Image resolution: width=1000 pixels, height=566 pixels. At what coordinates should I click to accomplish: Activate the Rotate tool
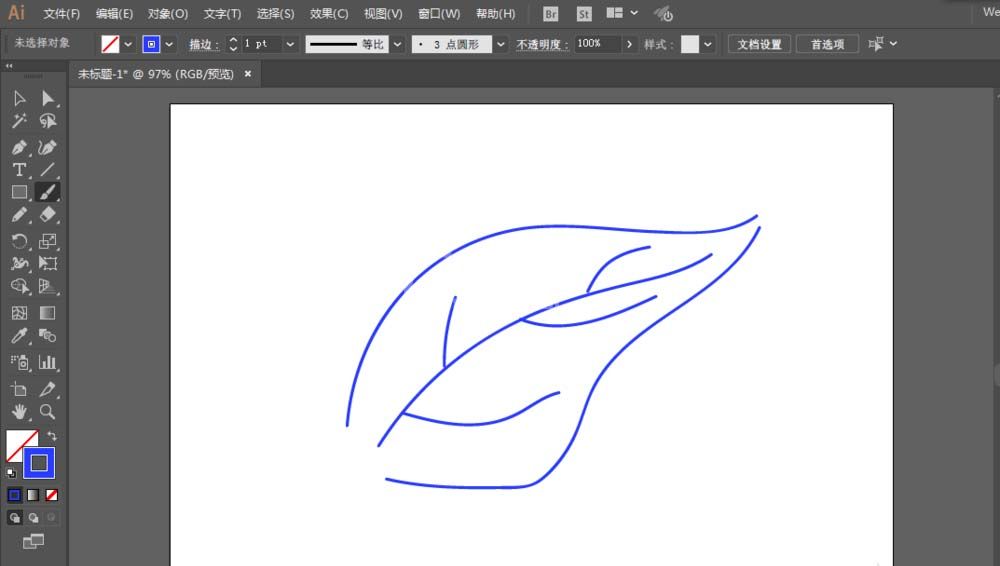[x=19, y=241]
